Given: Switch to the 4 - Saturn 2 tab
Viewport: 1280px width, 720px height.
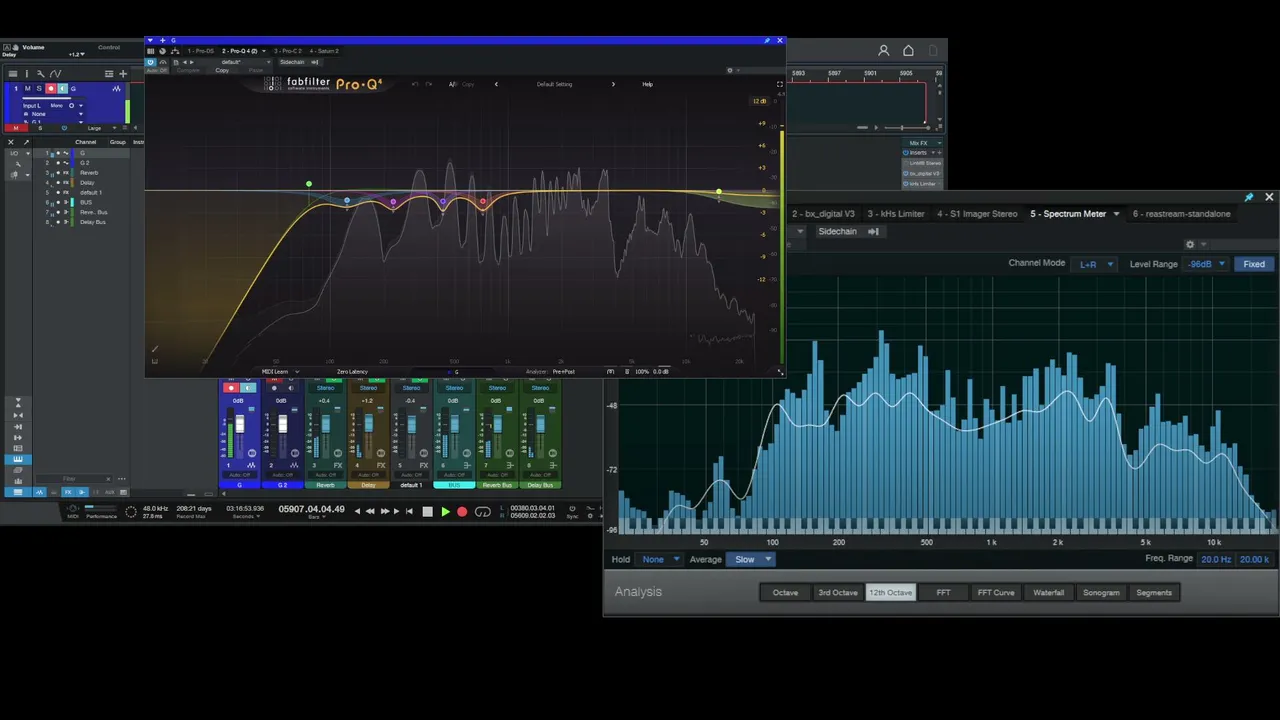Looking at the screenshot, I should [324, 51].
